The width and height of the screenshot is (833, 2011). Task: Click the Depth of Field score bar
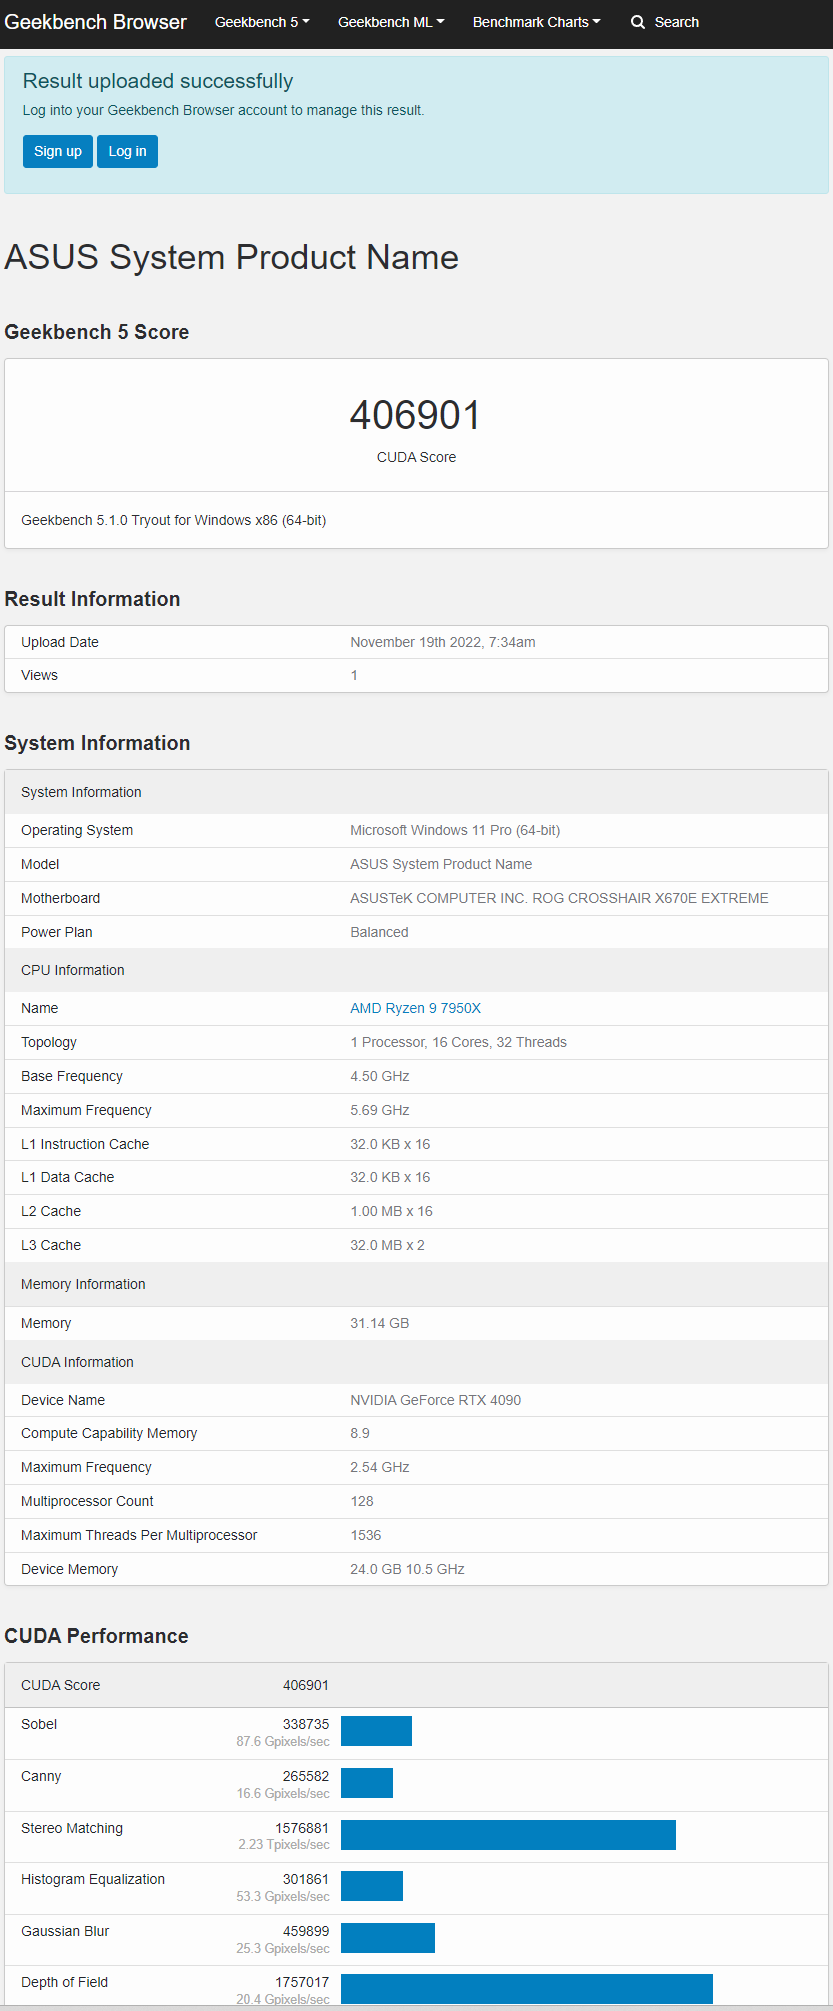click(x=527, y=1989)
